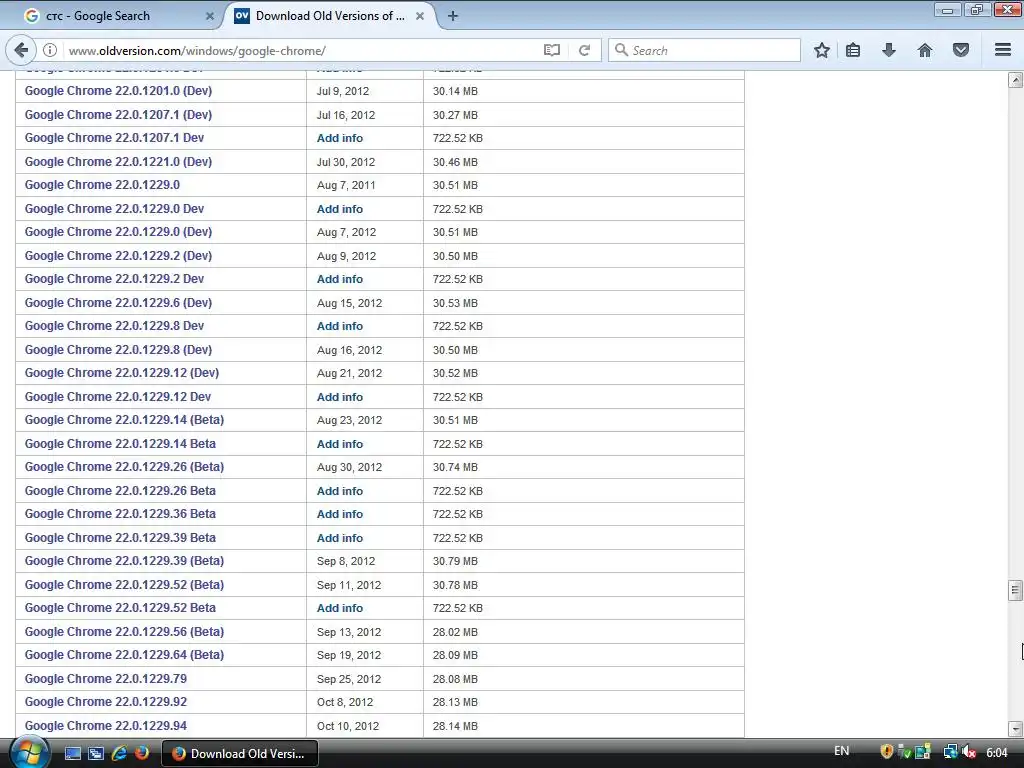Open Google Chrome 22.0.1229.14 (Beta) link

click(124, 420)
